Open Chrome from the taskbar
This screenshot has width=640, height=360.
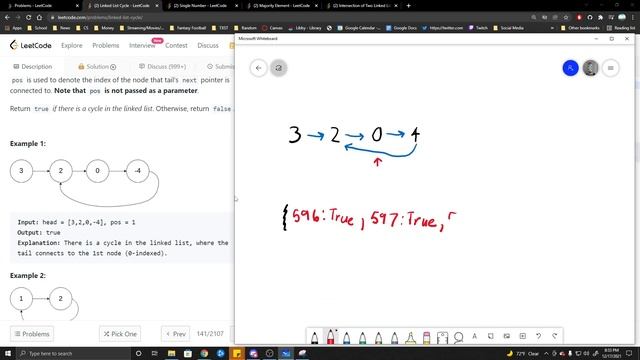tap(204, 353)
